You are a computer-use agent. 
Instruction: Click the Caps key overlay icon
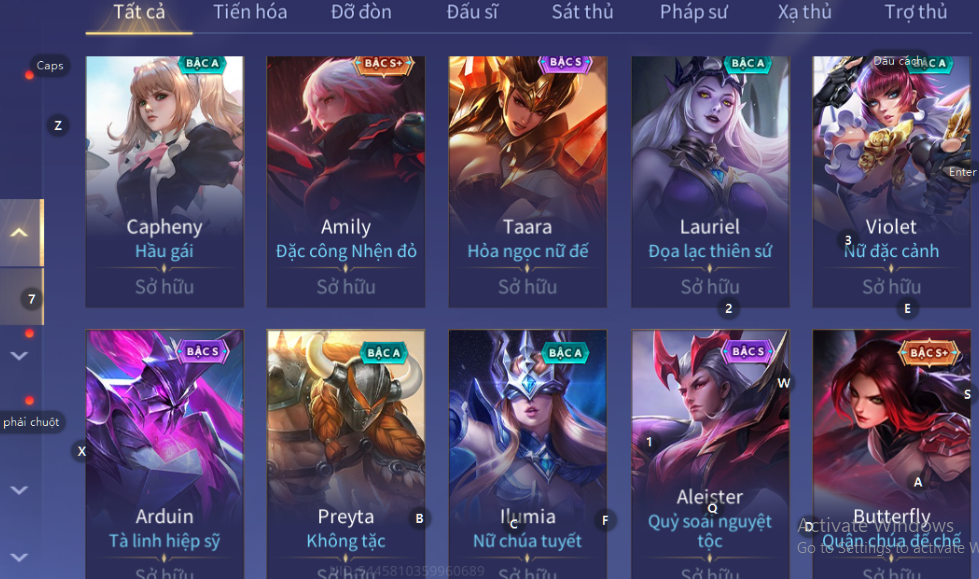50,66
